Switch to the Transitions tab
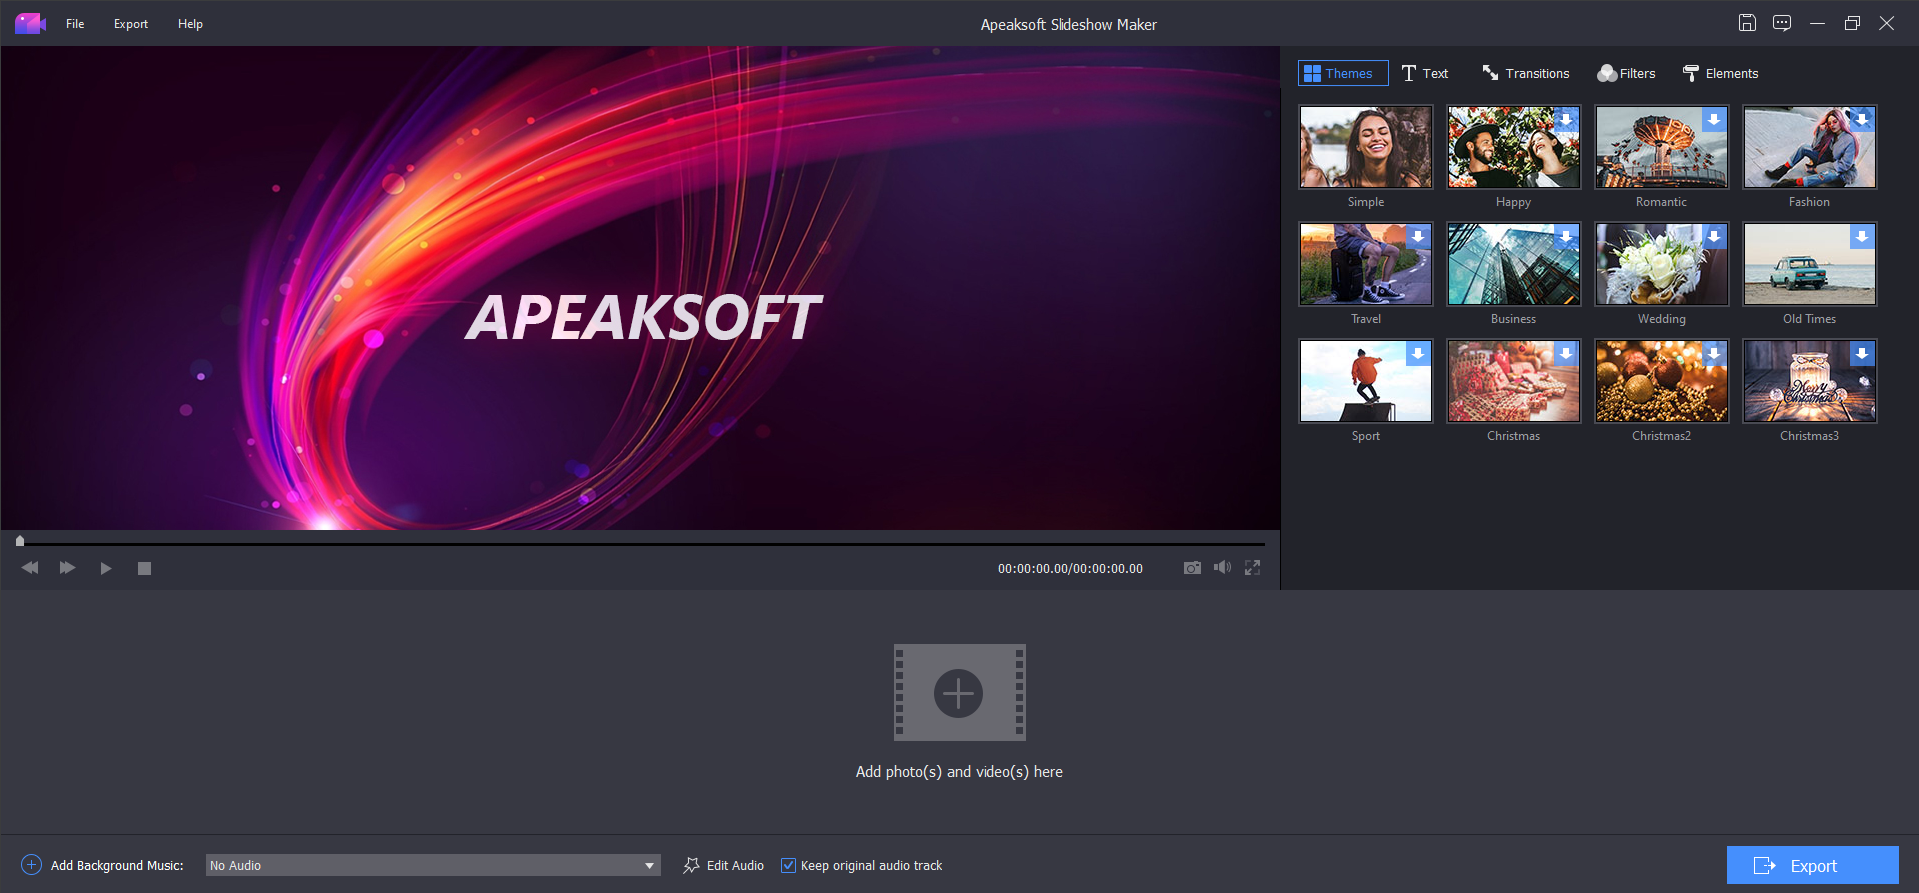1919x893 pixels. 1526,73
